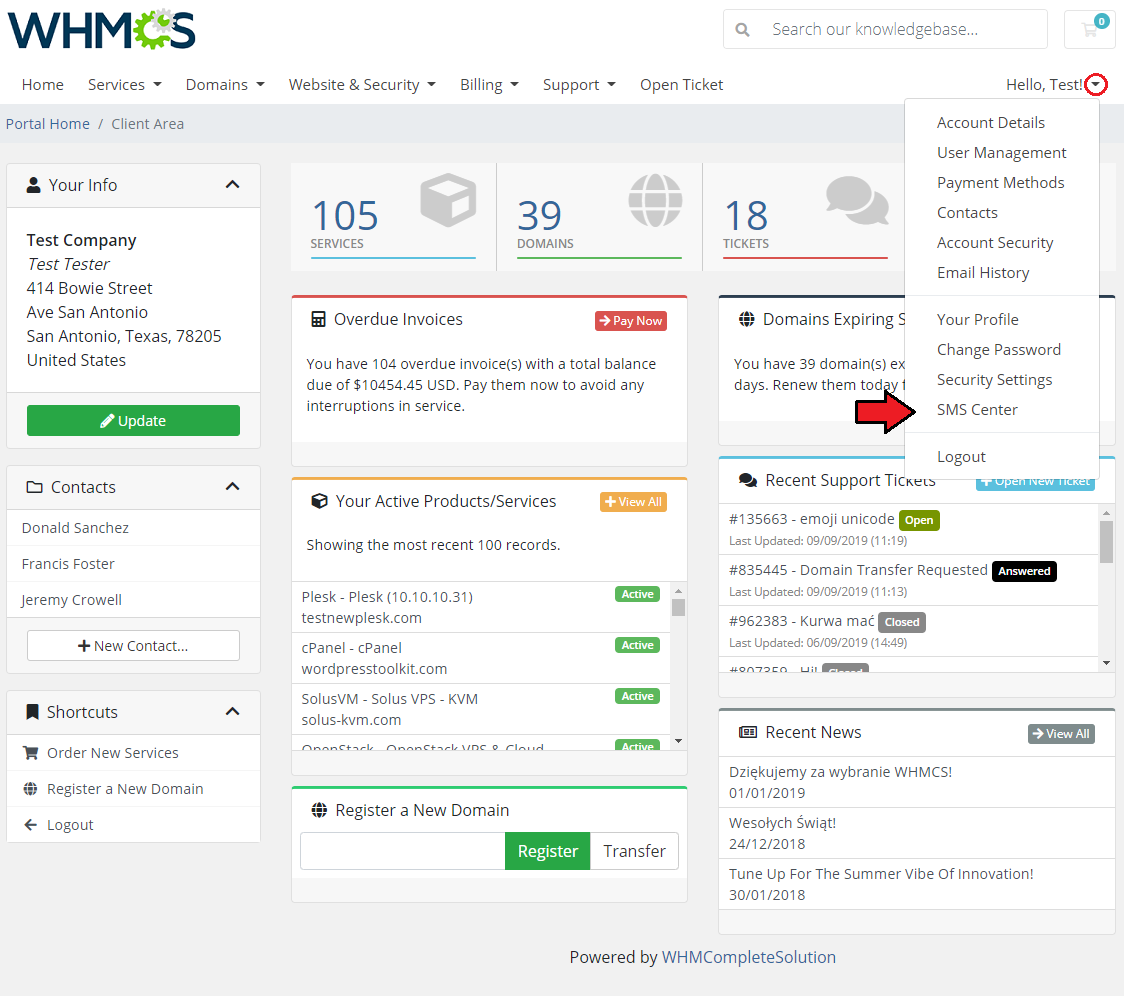Expand Website & Security dropdown
The height and width of the screenshot is (996, 1124).
[362, 85]
